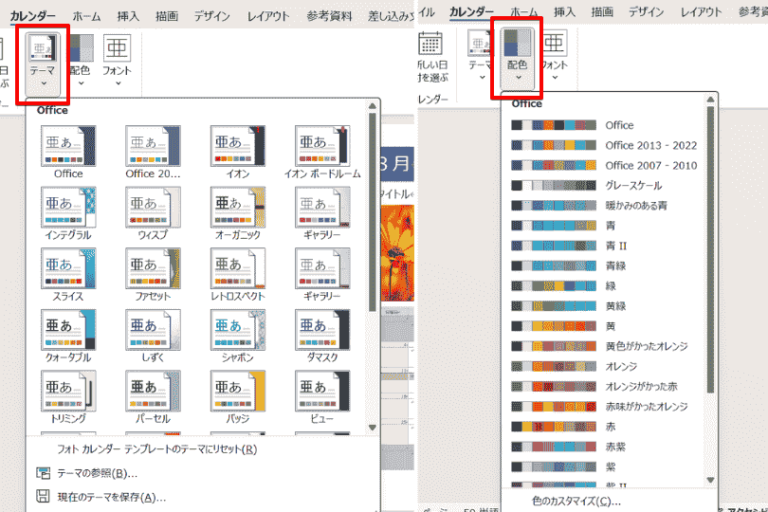768x512 pixels.
Task: Open the 描画 tab in the left Word window
Action: [167, 16]
